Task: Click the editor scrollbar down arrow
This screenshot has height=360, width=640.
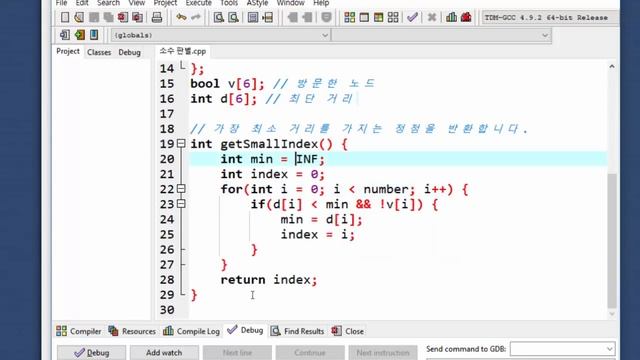Action: click(x=611, y=314)
